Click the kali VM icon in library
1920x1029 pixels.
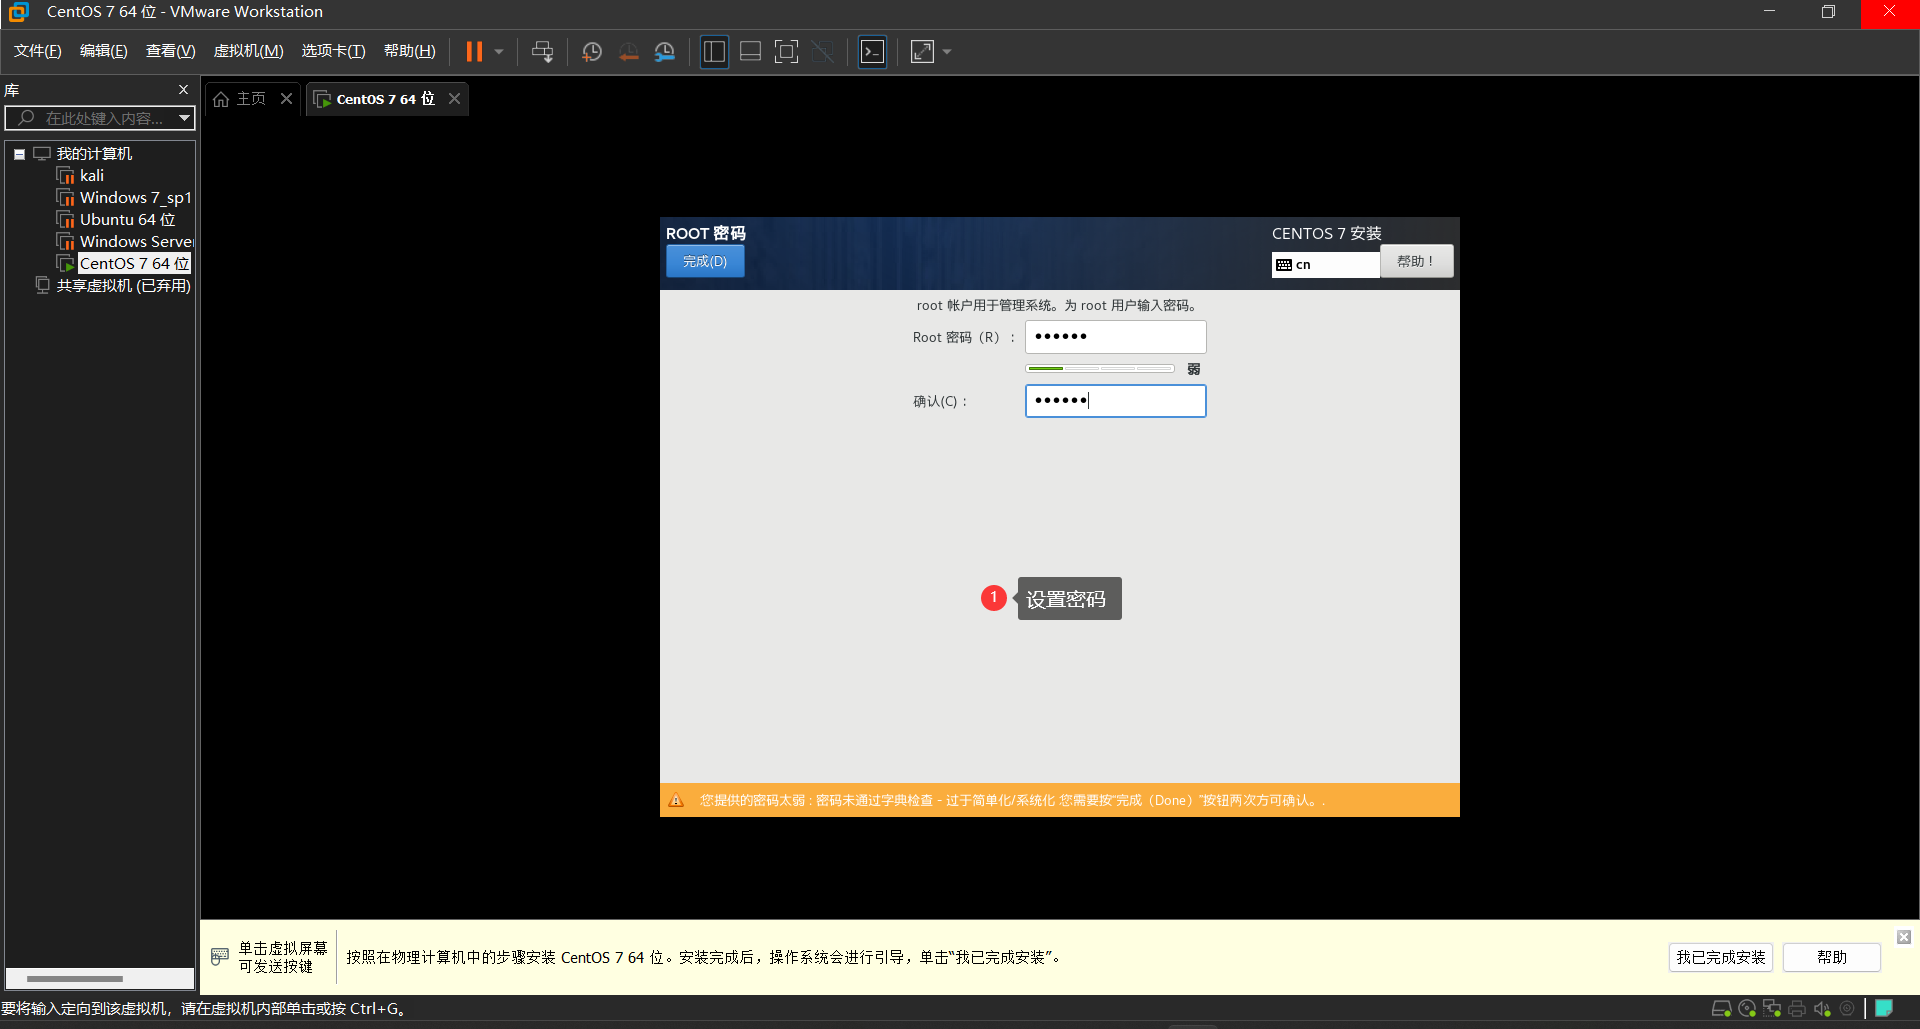(x=66, y=176)
